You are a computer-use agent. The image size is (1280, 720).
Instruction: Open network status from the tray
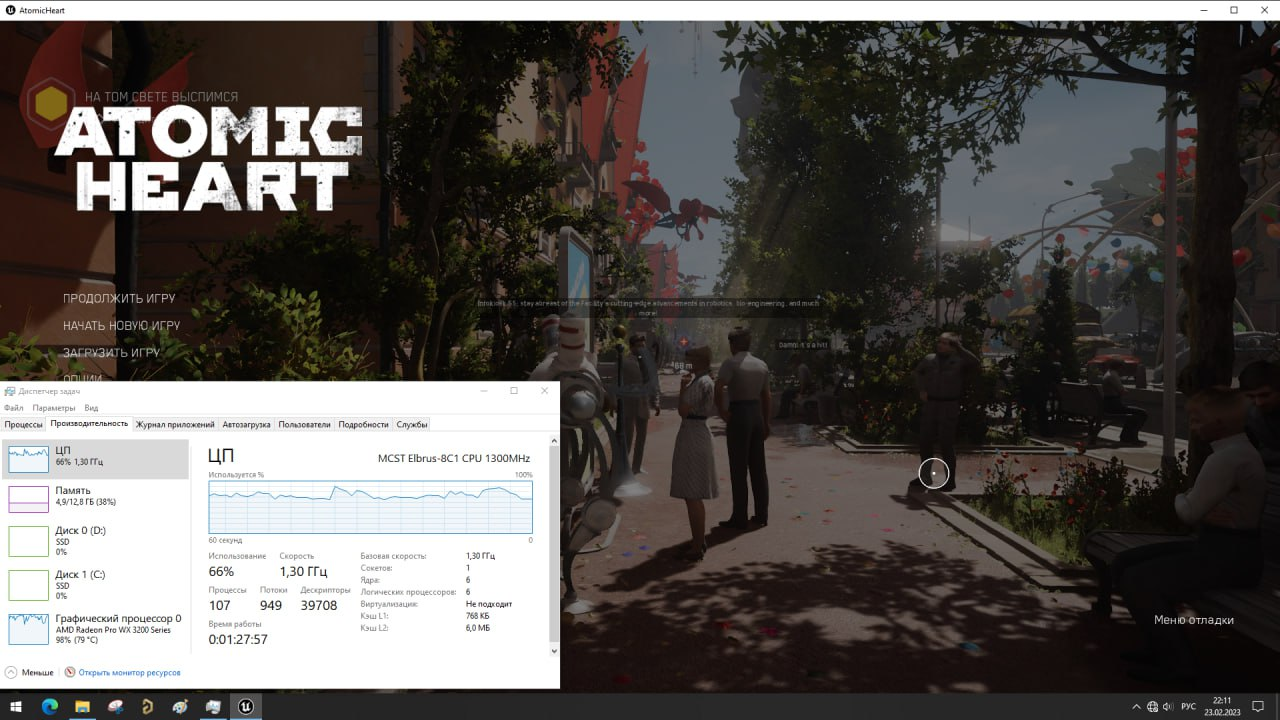(1152, 706)
